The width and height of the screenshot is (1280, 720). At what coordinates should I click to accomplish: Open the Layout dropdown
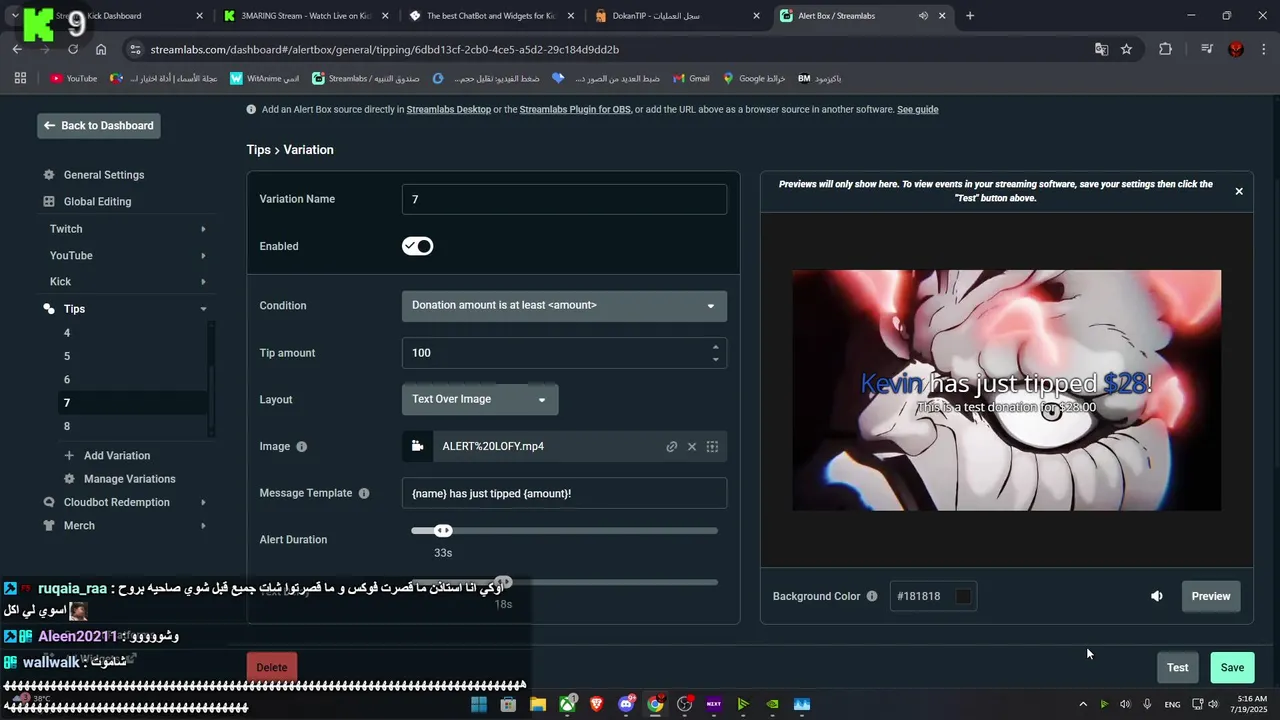pyautogui.click(x=480, y=399)
